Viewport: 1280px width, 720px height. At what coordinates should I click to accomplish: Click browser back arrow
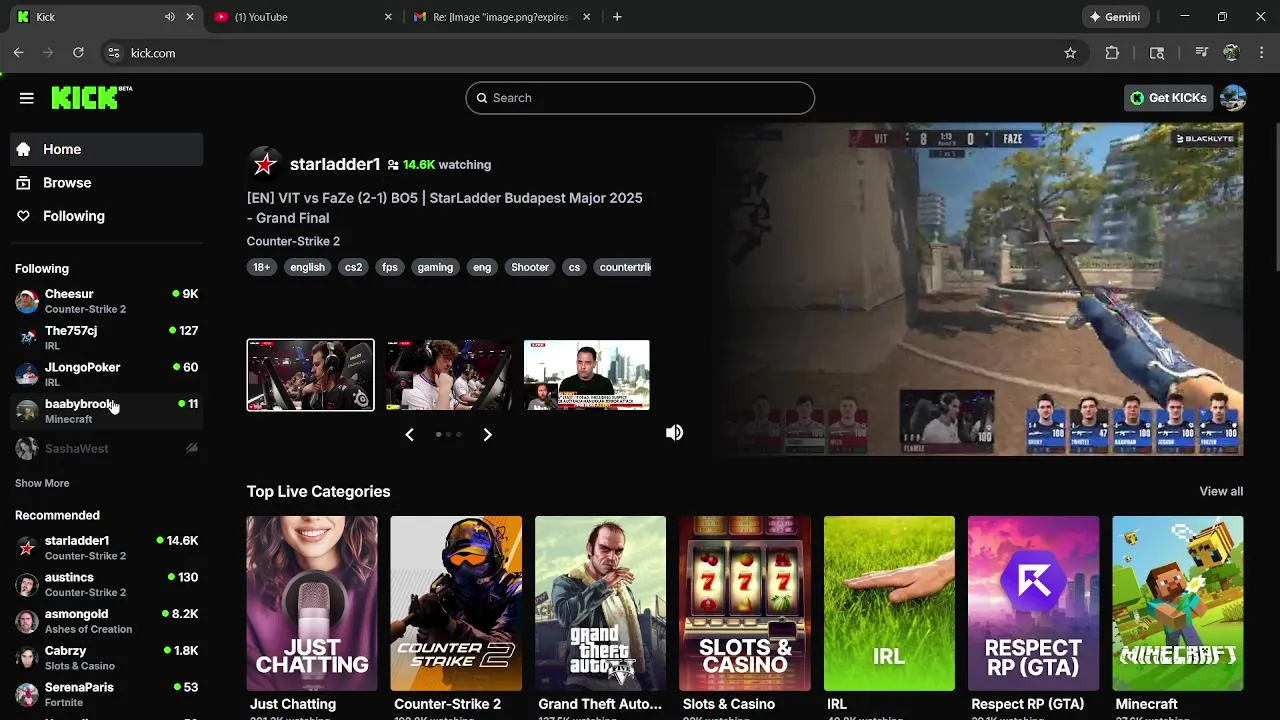pyautogui.click(x=19, y=53)
